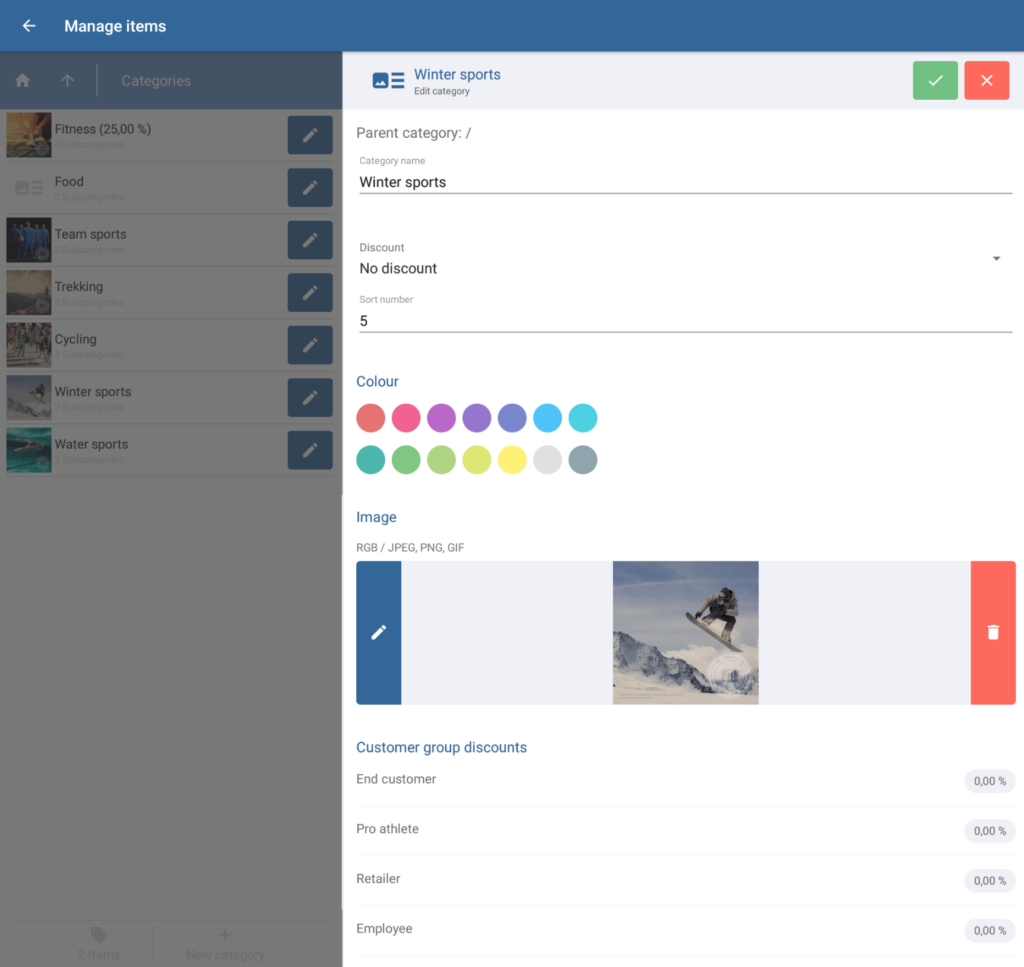Select the red colour swatch

tap(371, 418)
